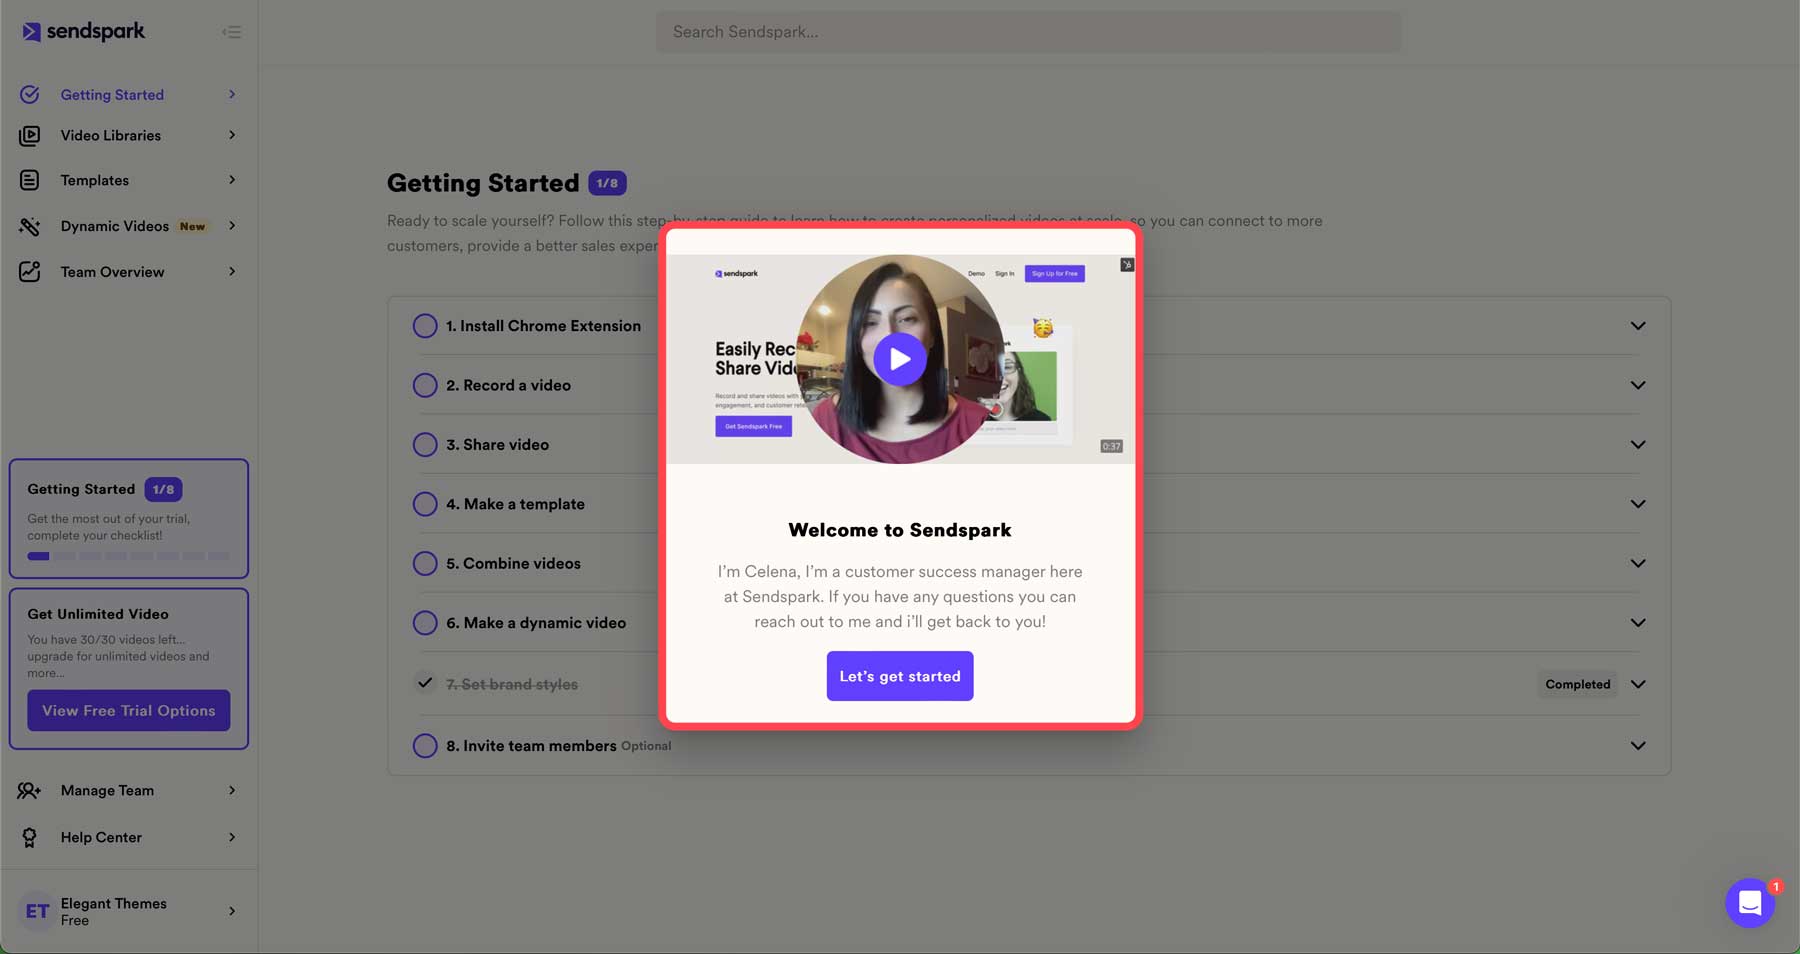Select Getting Started in the sidebar
1800x954 pixels.
[x=112, y=94]
